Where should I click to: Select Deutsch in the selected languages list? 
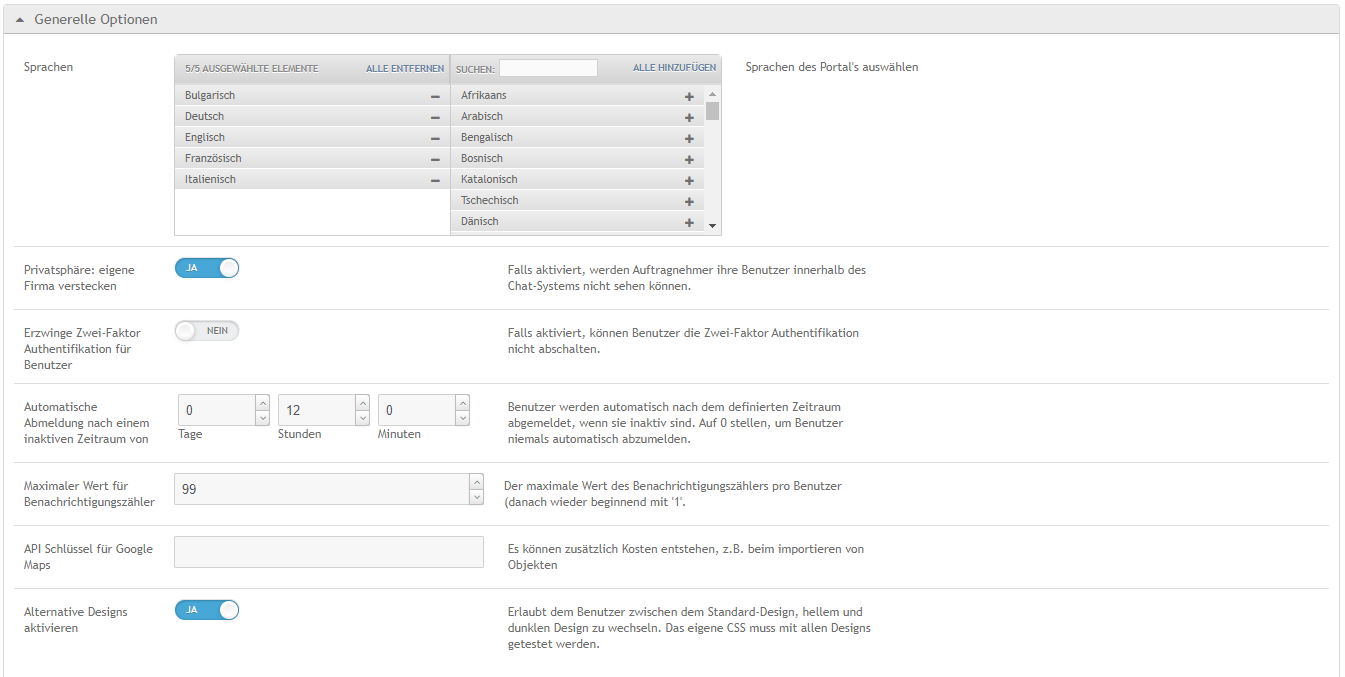(312, 117)
